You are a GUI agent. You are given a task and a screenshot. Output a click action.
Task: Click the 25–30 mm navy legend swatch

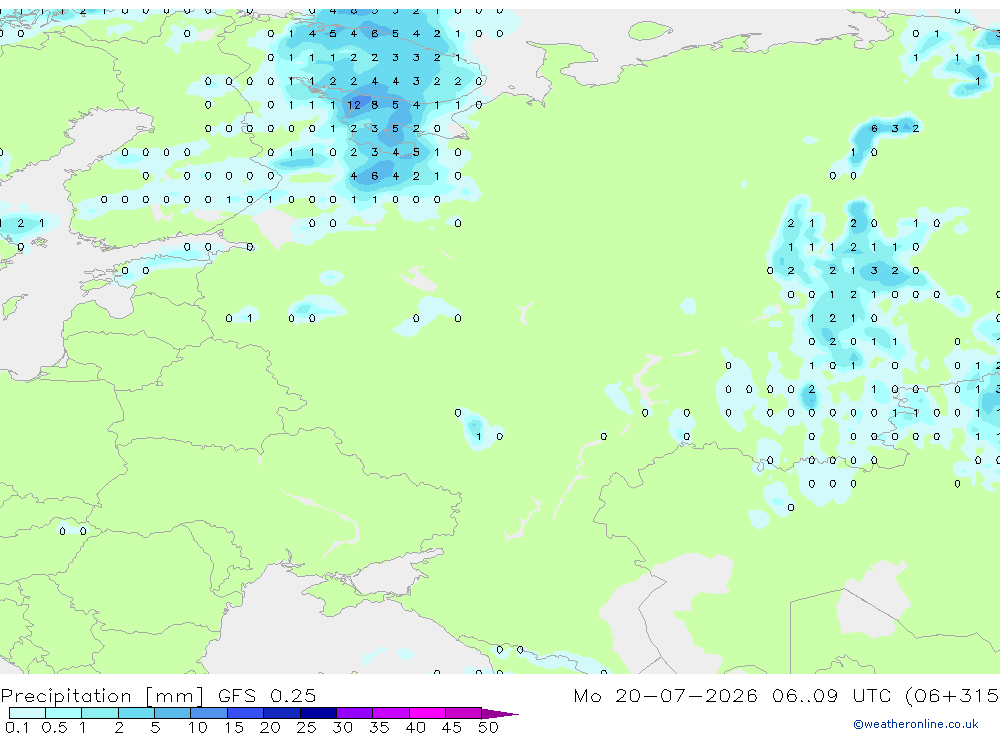click(x=318, y=713)
